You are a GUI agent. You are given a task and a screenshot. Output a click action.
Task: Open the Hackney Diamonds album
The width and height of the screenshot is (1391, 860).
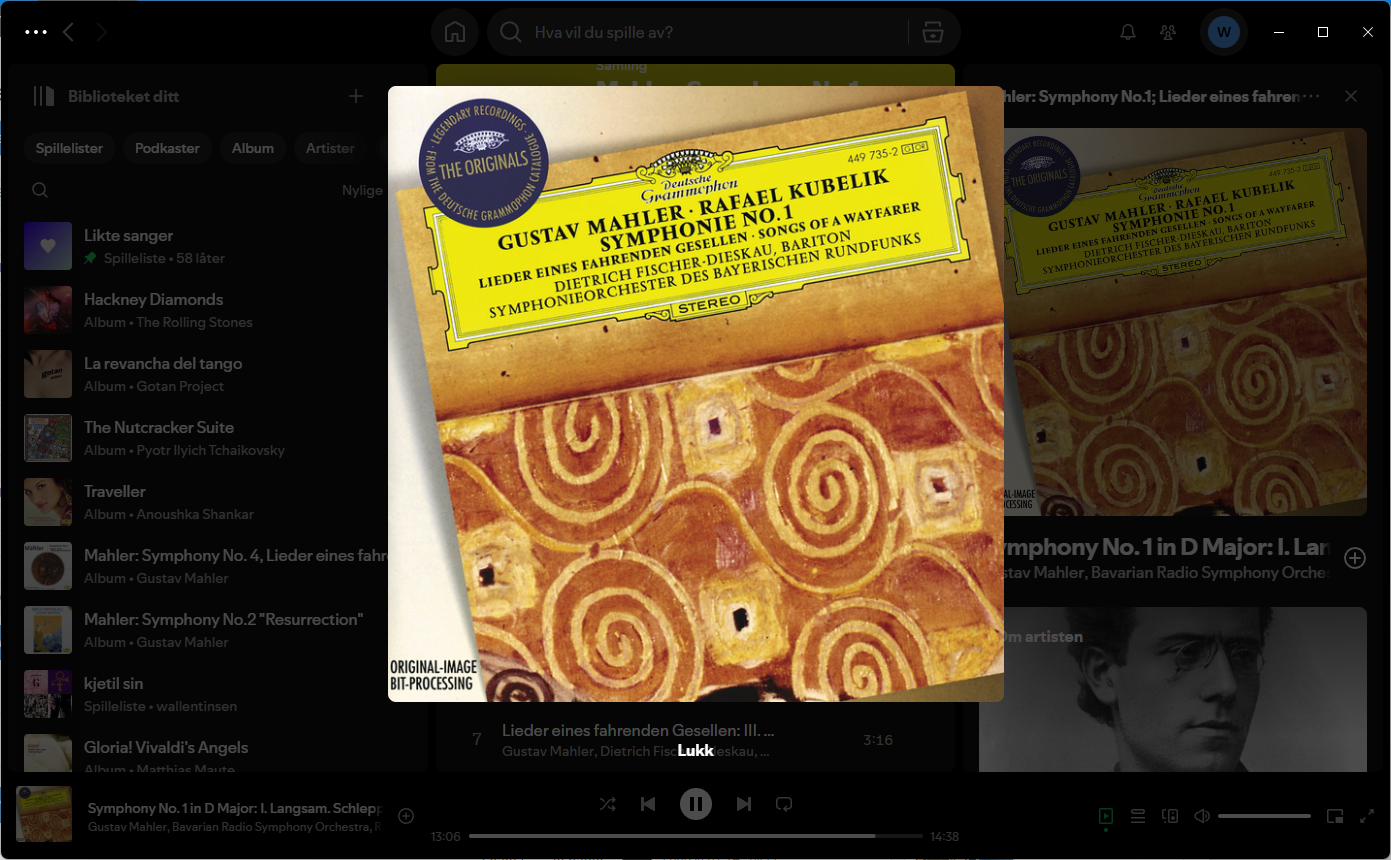tap(205, 310)
